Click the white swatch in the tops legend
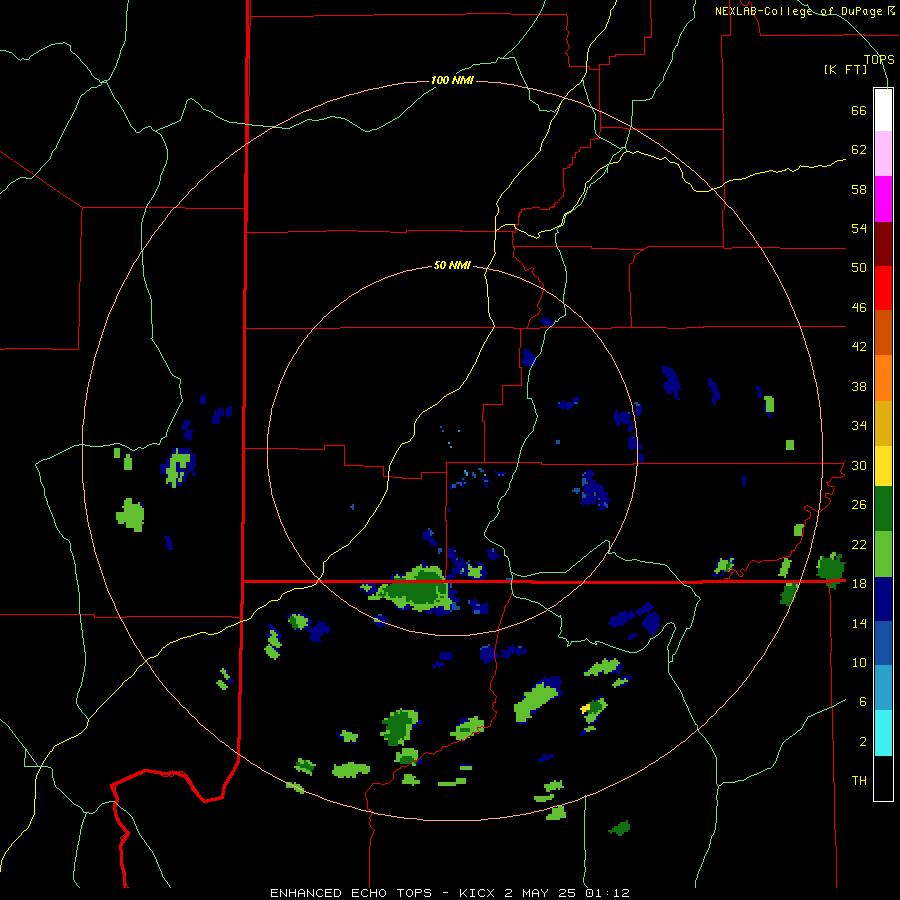Screen dimensions: 900x900 coord(883,110)
